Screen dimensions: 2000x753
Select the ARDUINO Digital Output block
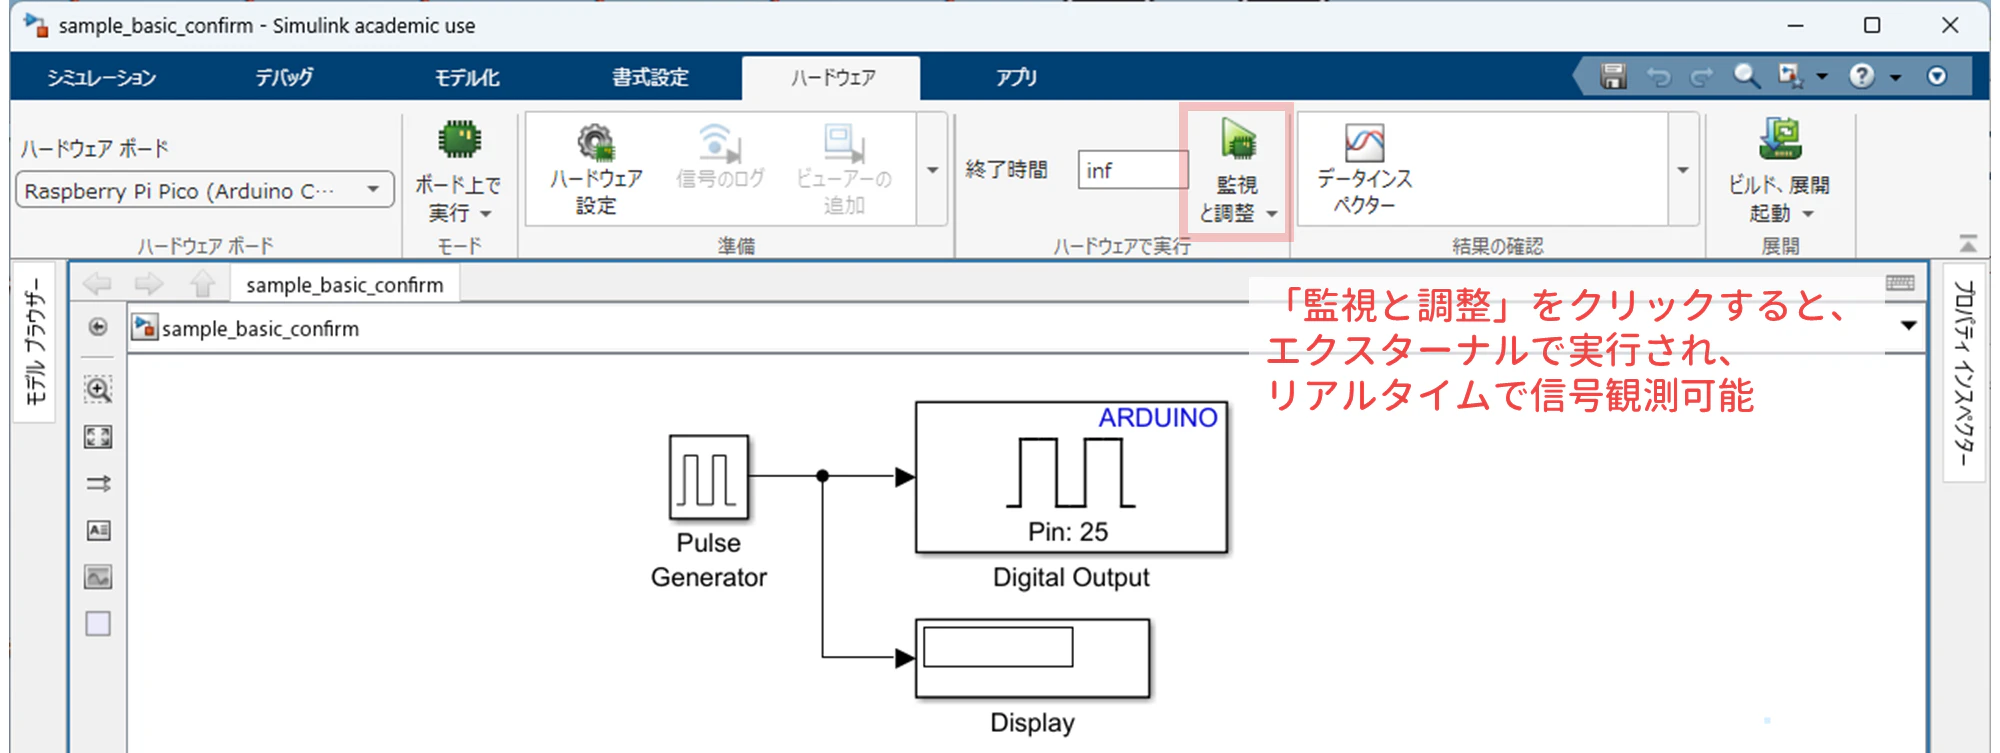coord(1072,477)
